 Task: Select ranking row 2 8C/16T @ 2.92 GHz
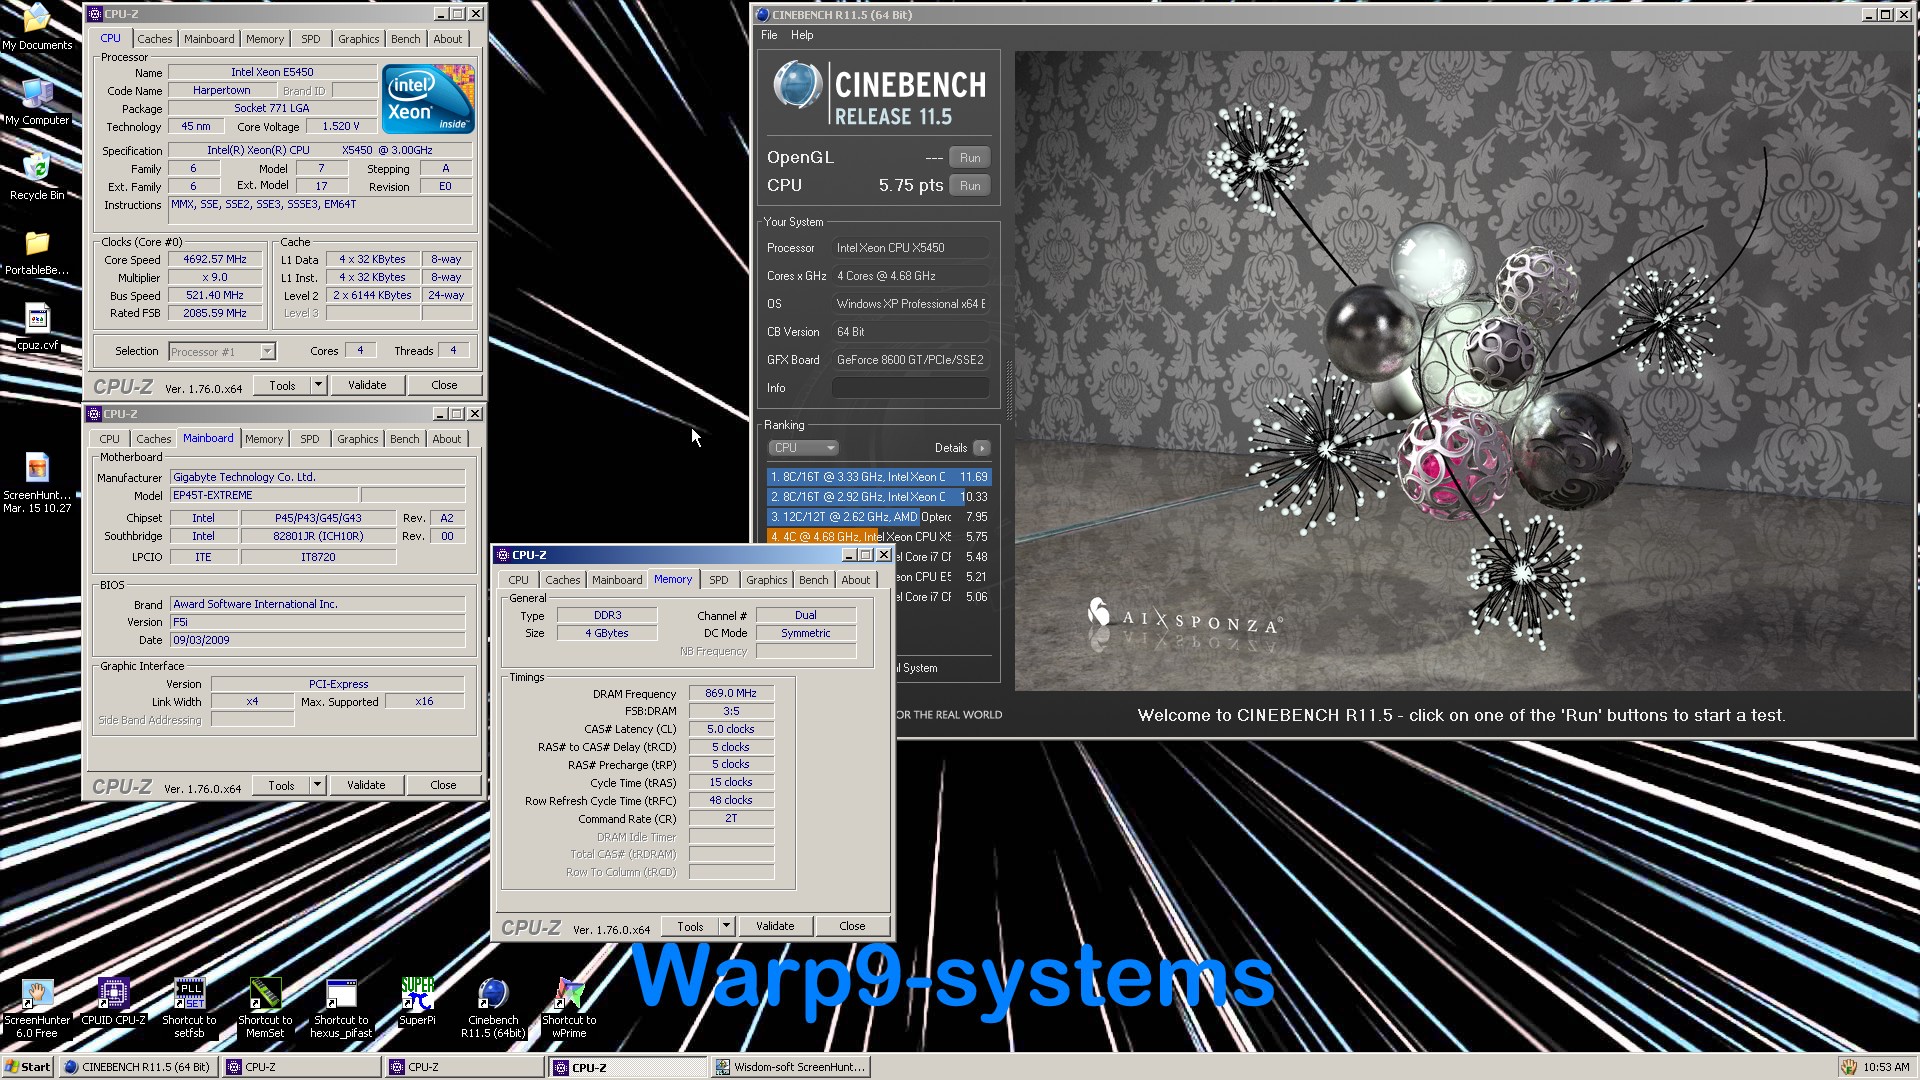tap(879, 497)
